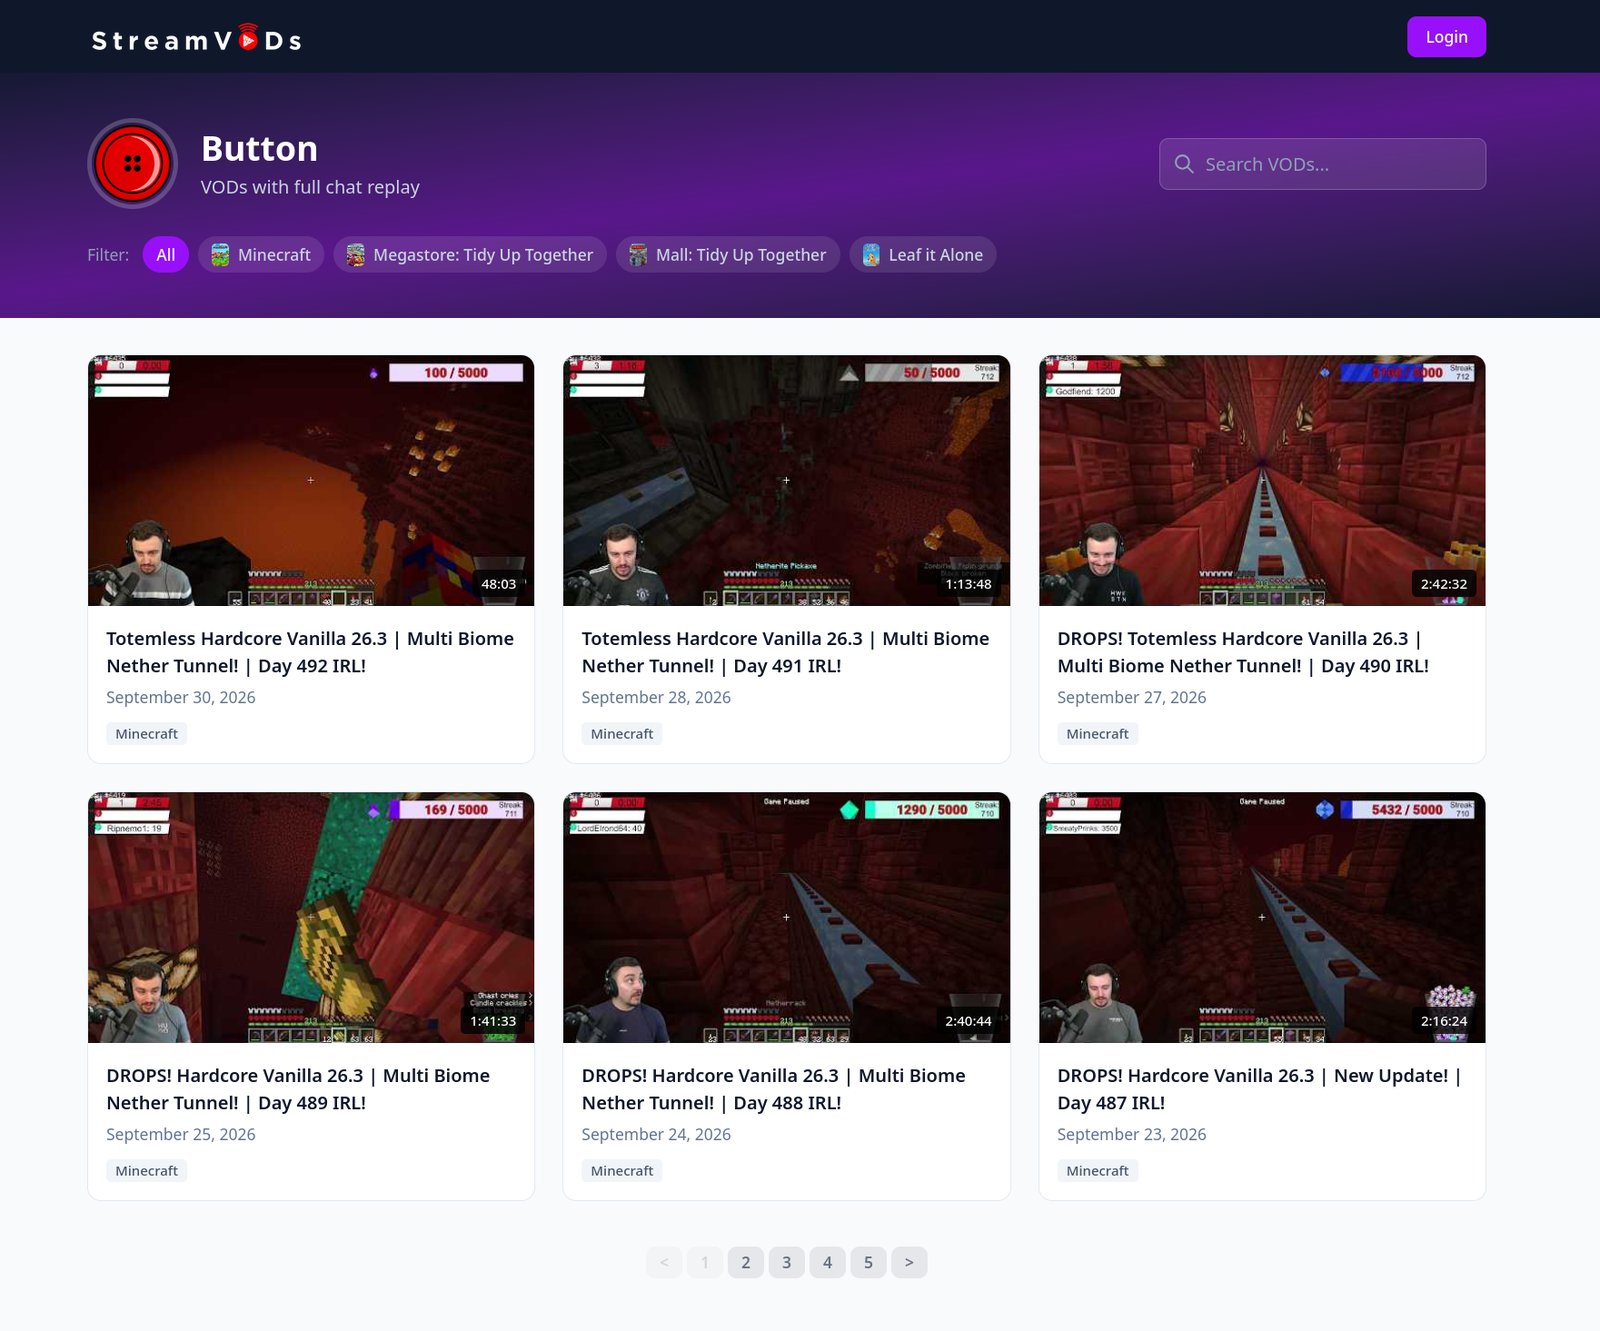This screenshot has height=1331, width=1600.
Task: Open the Day 491 VOD thumbnail
Action: coord(786,481)
